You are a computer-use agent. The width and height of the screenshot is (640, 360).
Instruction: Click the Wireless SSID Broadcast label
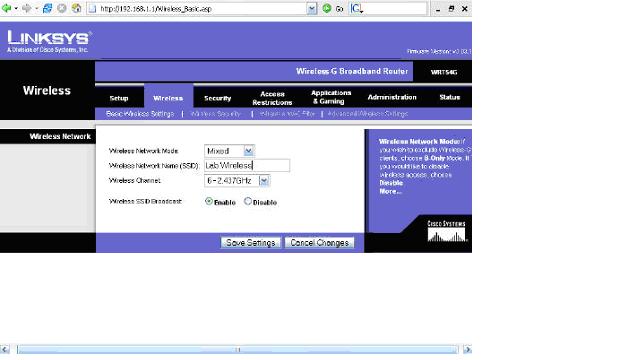point(145,201)
